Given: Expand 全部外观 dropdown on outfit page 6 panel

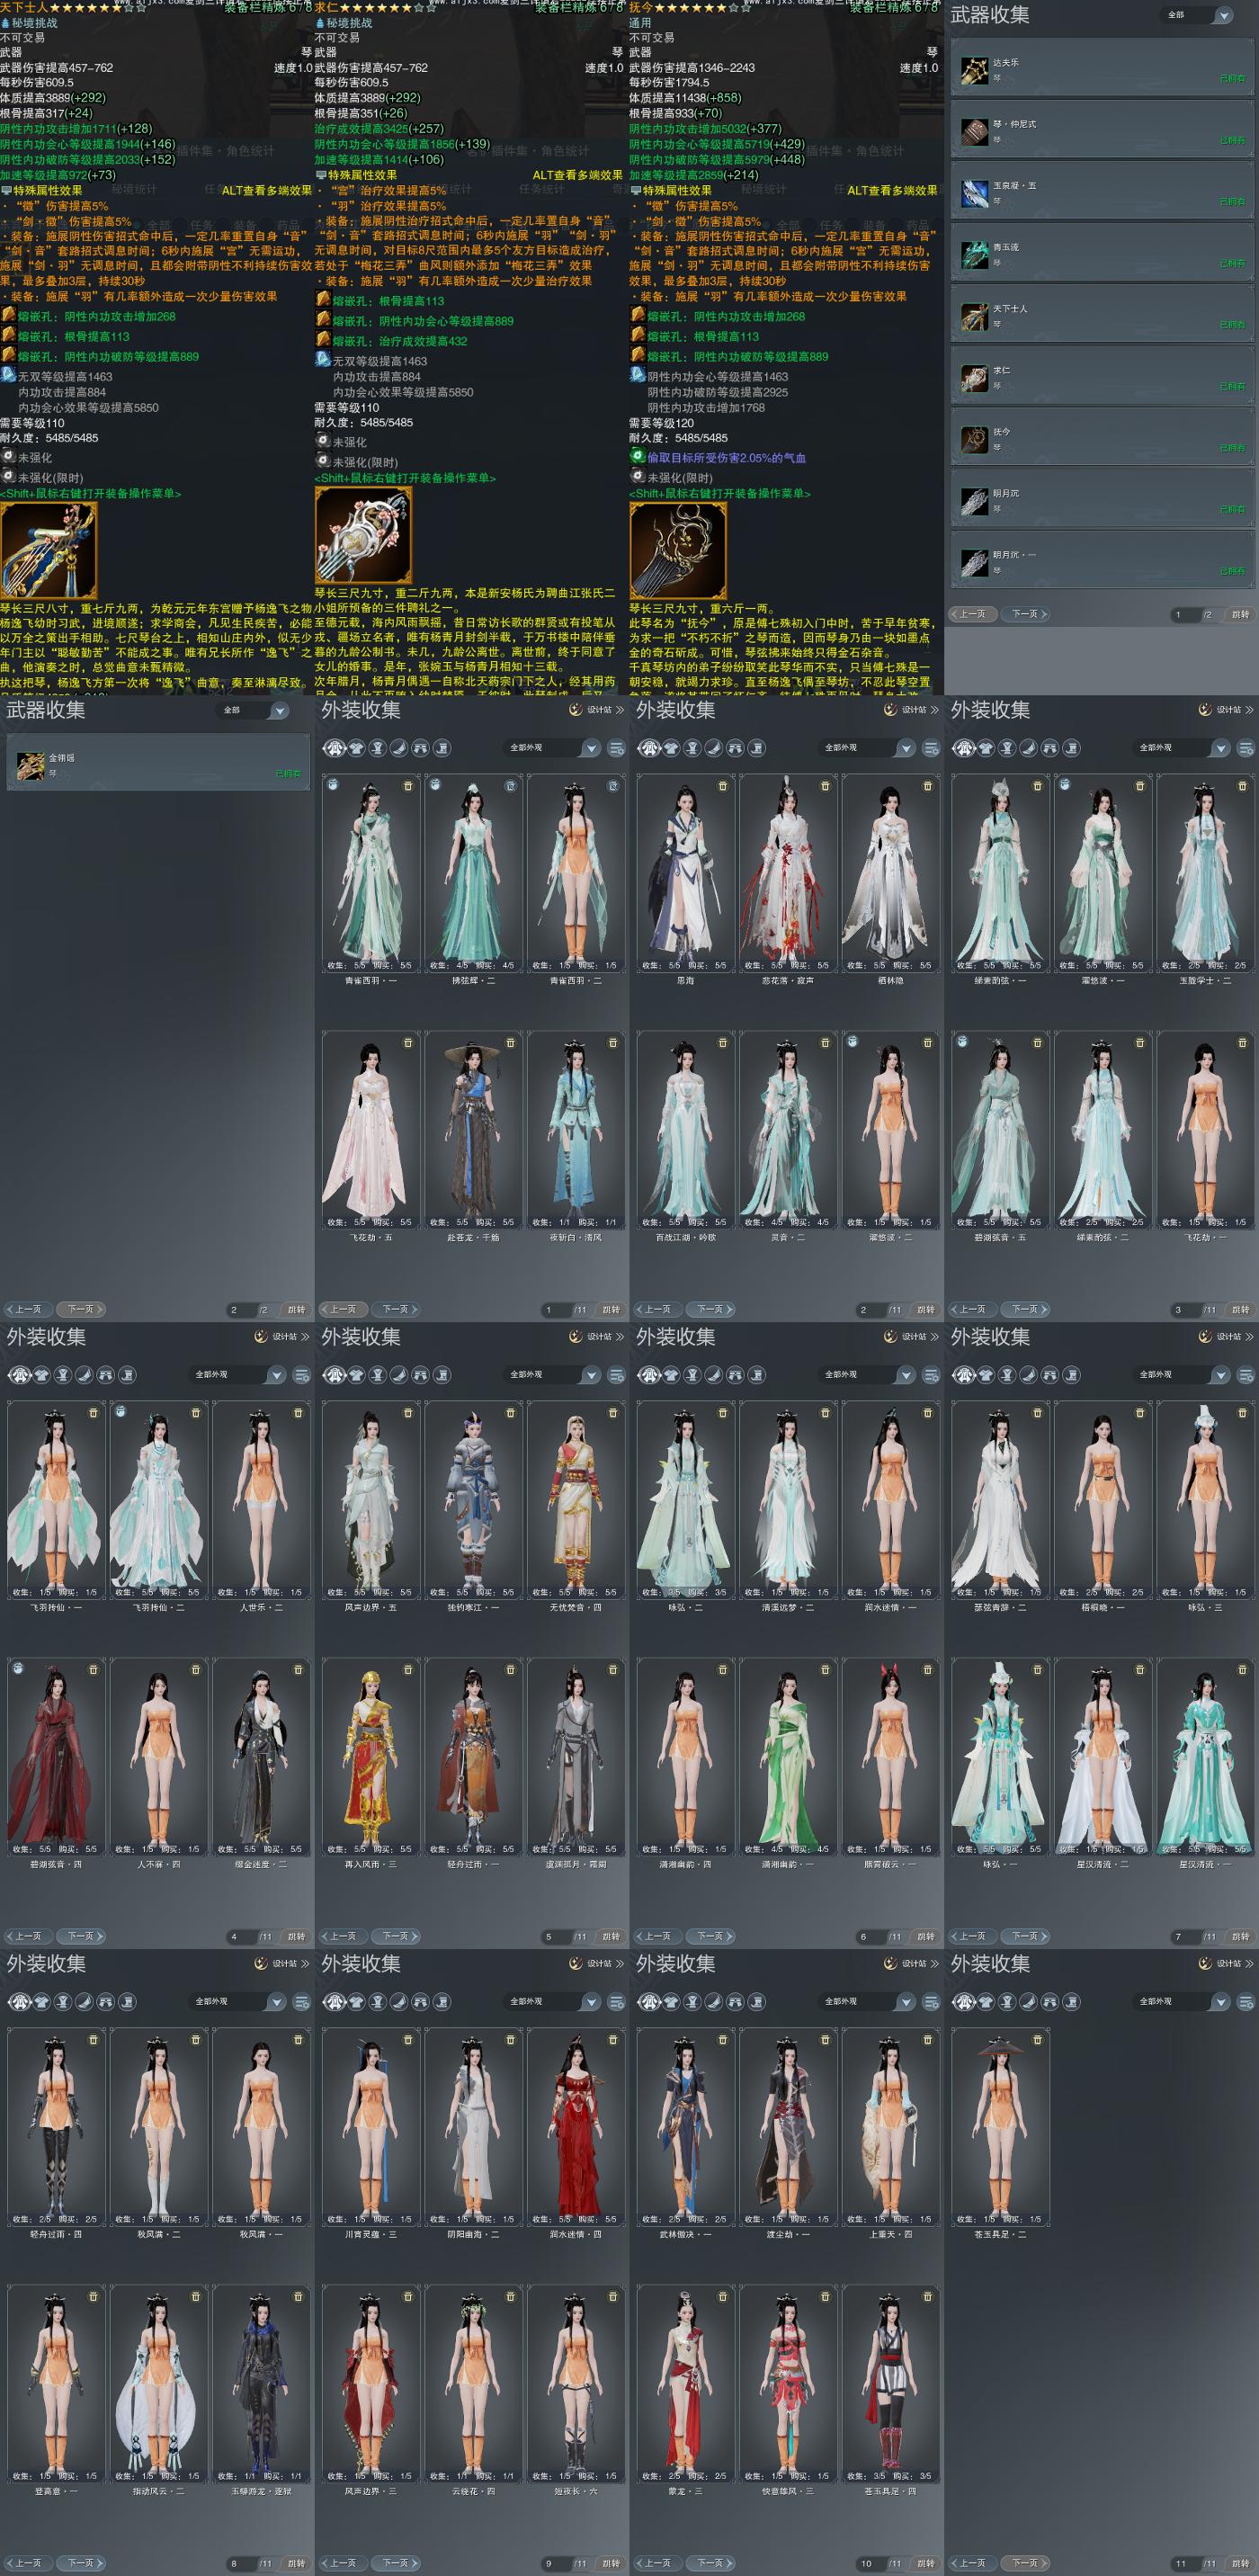Looking at the screenshot, I should 869,1375.
